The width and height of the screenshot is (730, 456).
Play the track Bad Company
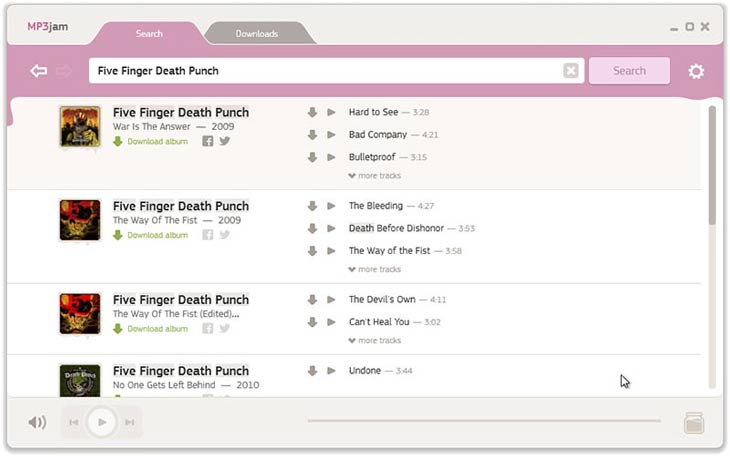coord(331,135)
